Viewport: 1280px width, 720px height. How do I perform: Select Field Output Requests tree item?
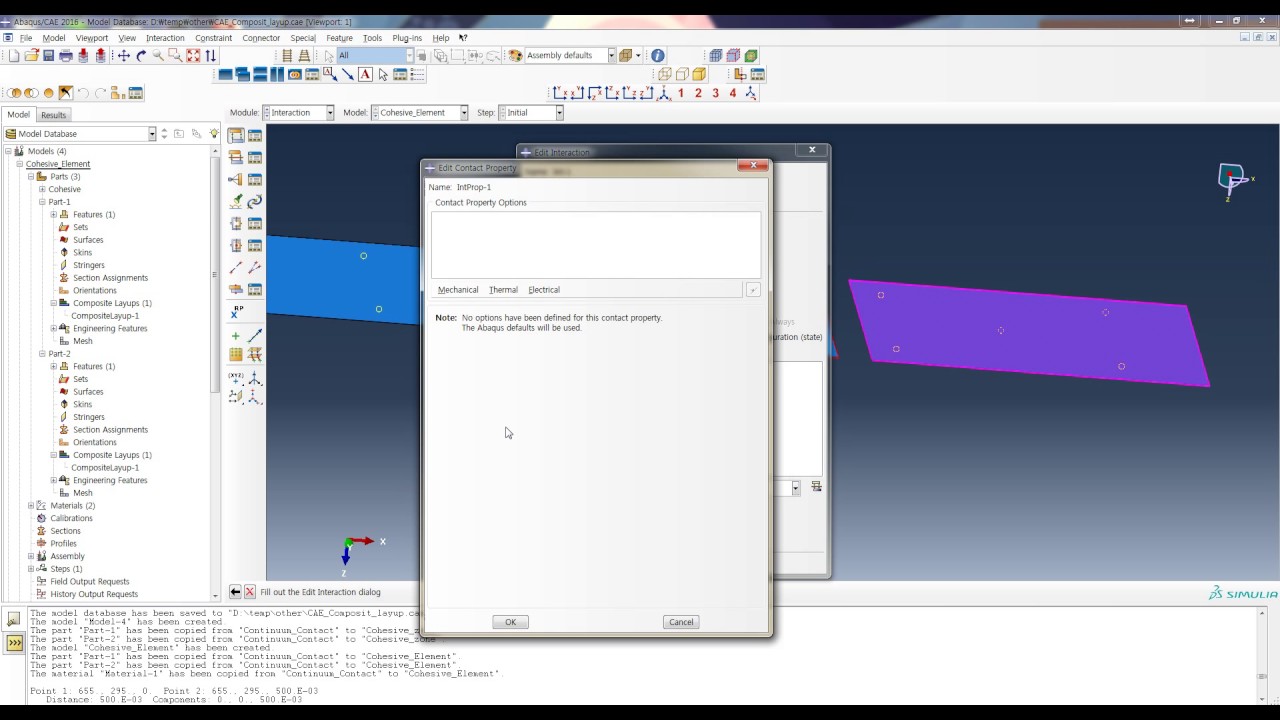pos(90,582)
